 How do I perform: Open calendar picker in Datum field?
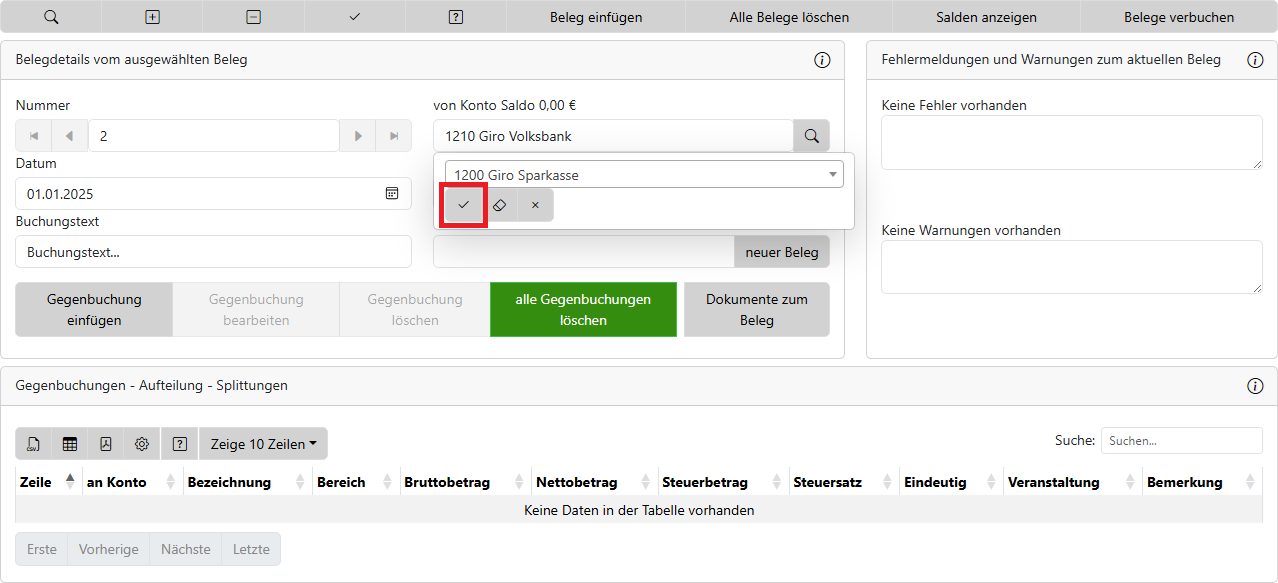[x=392, y=194]
